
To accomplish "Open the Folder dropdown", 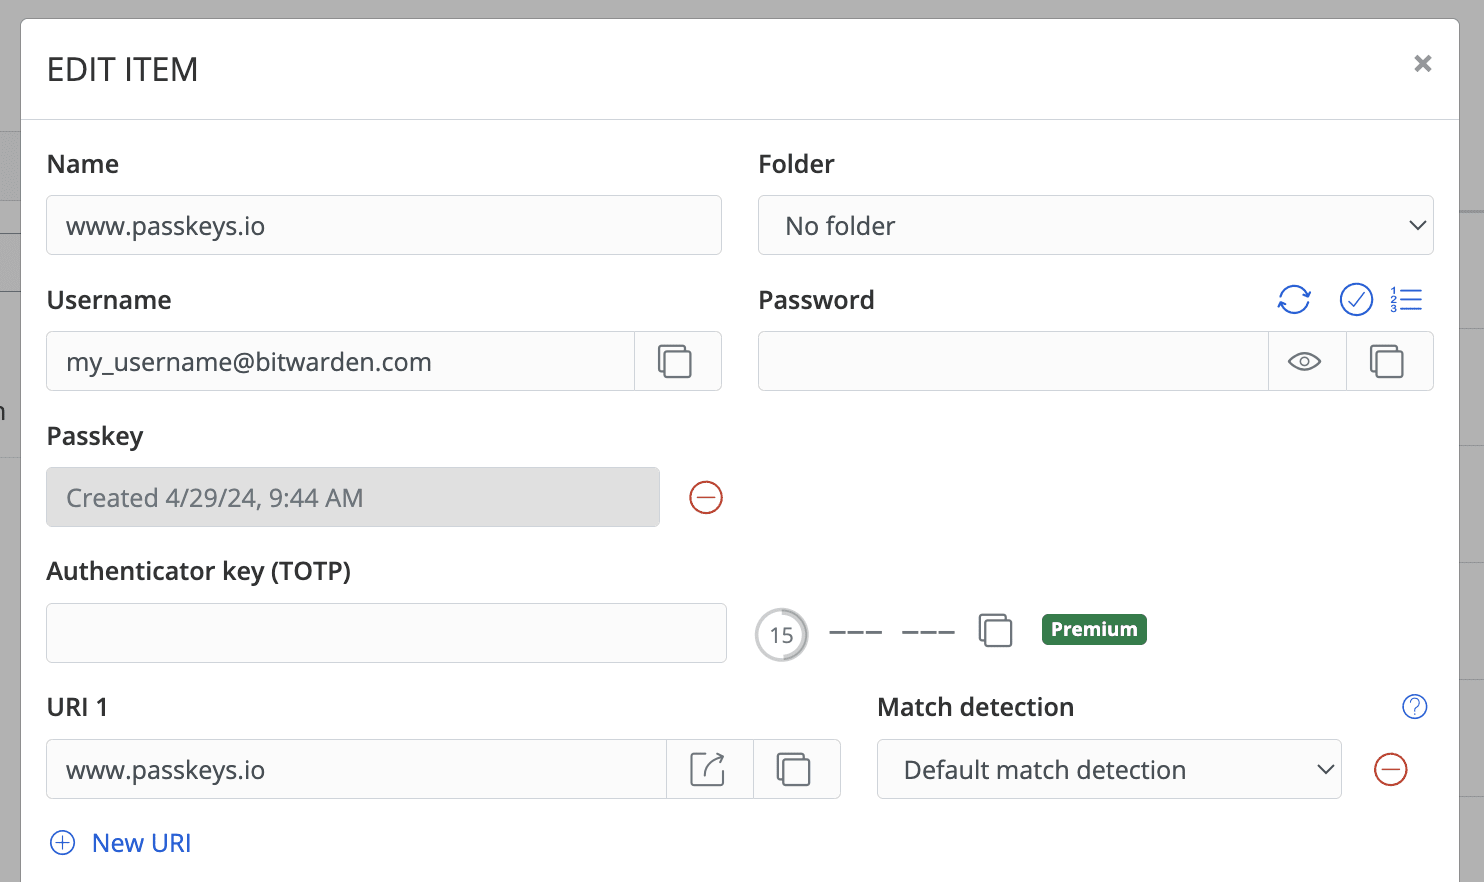I will pos(1096,225).
